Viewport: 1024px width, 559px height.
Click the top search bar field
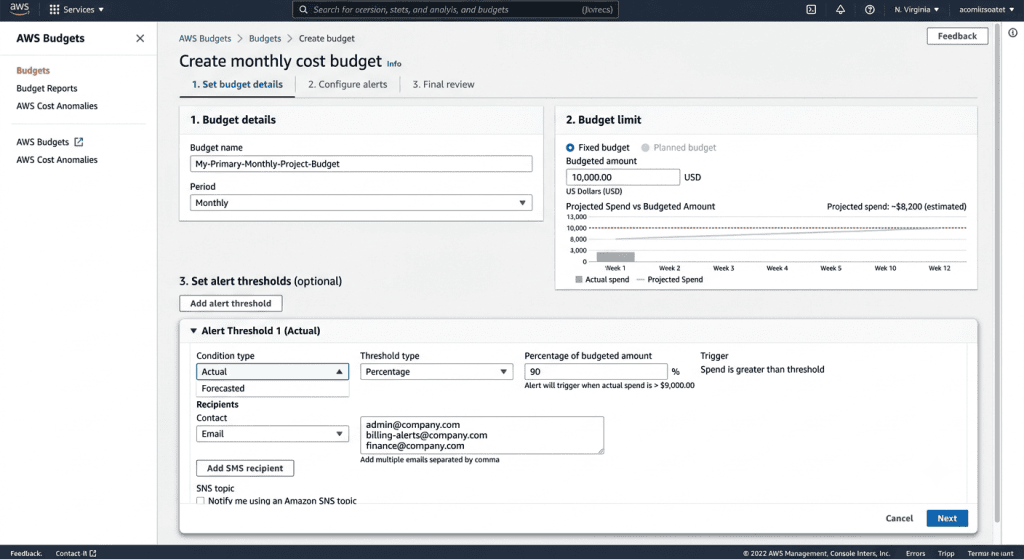point(455,10)
